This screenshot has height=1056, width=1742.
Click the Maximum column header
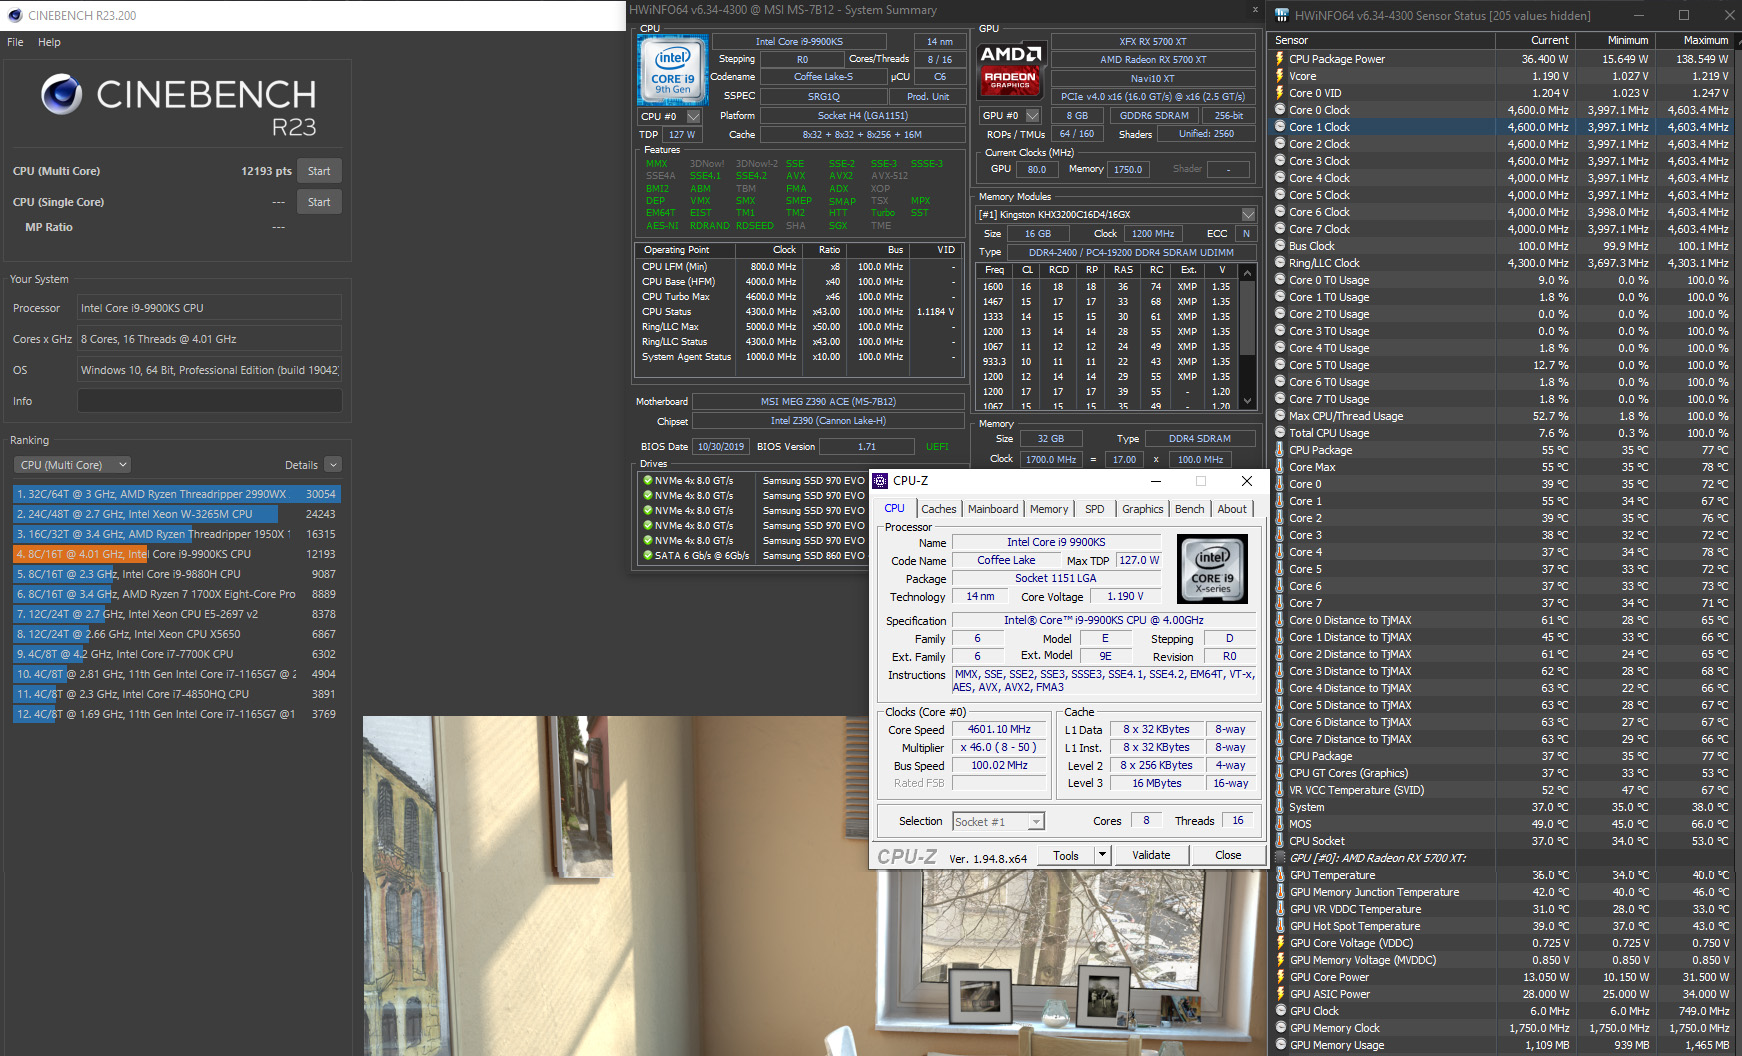pos(1695,41)
